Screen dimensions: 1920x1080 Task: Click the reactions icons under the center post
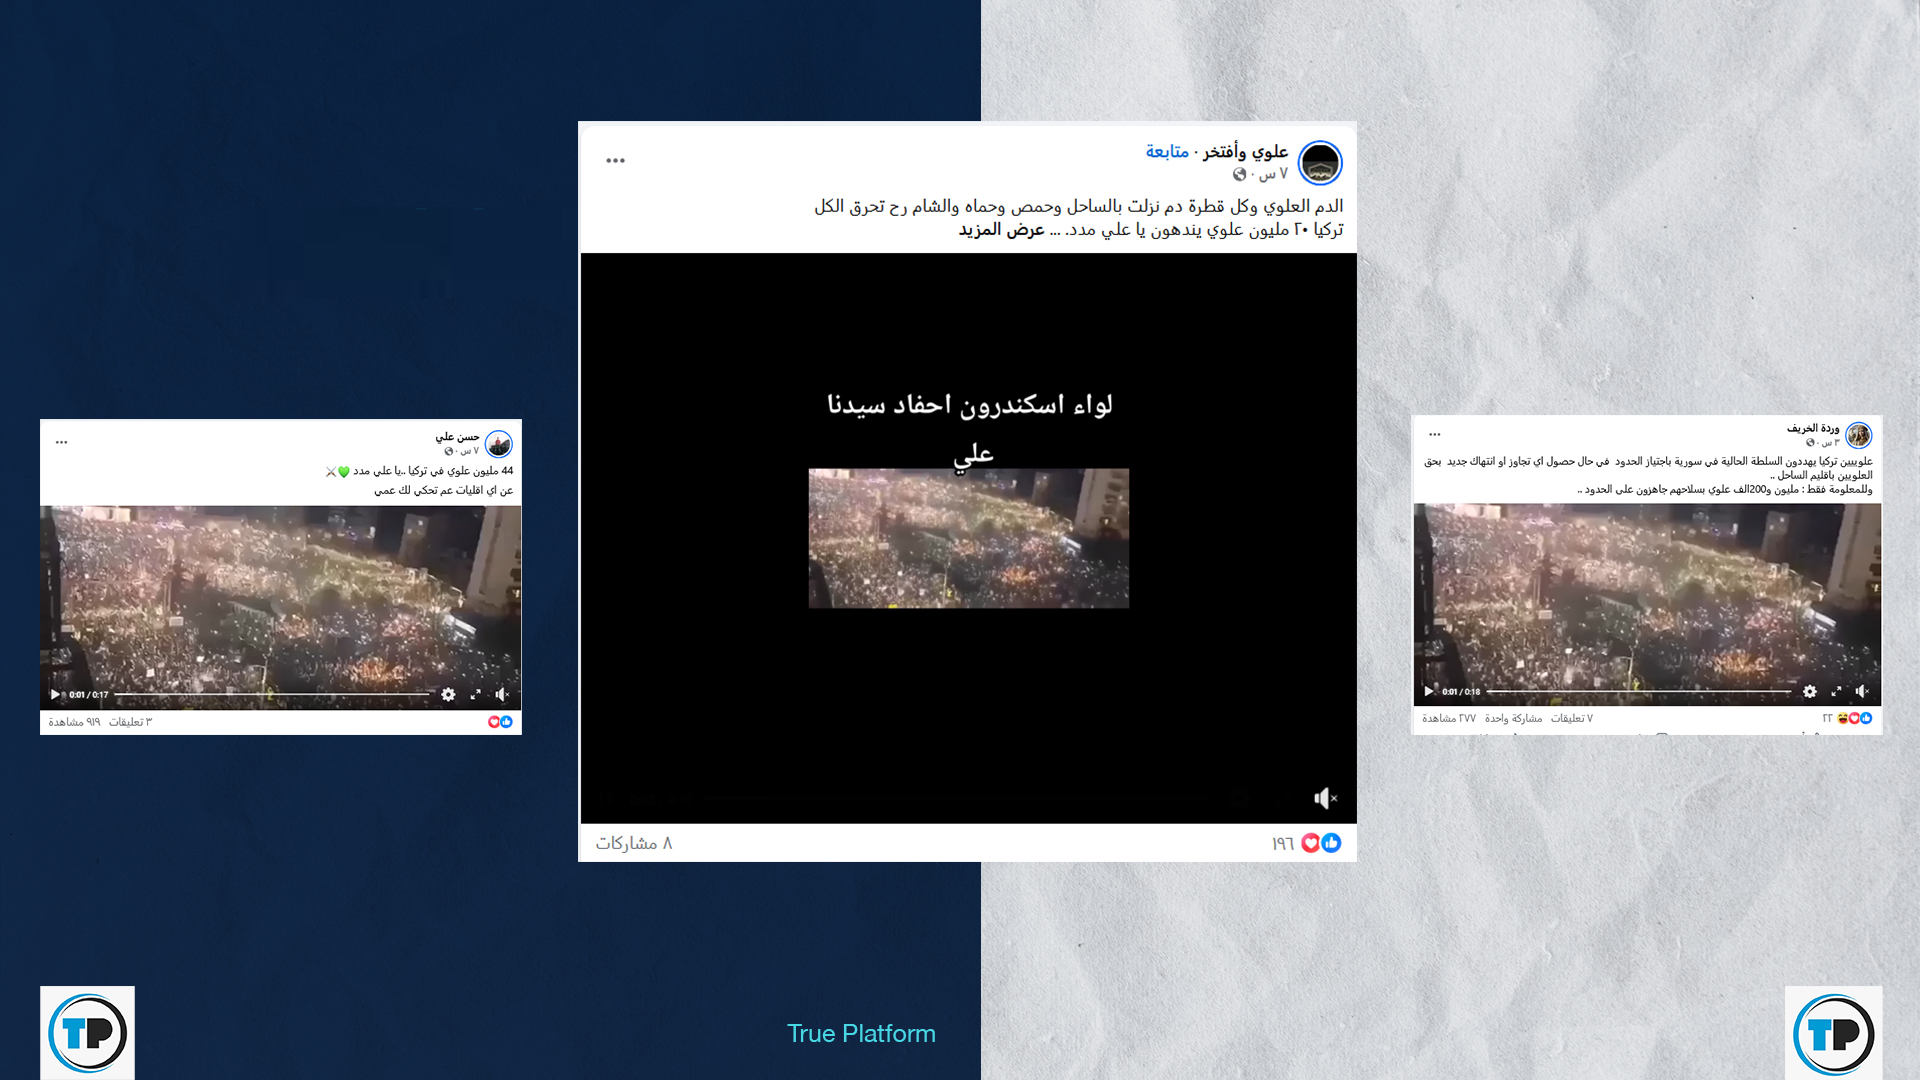[x=1320, y=843]
